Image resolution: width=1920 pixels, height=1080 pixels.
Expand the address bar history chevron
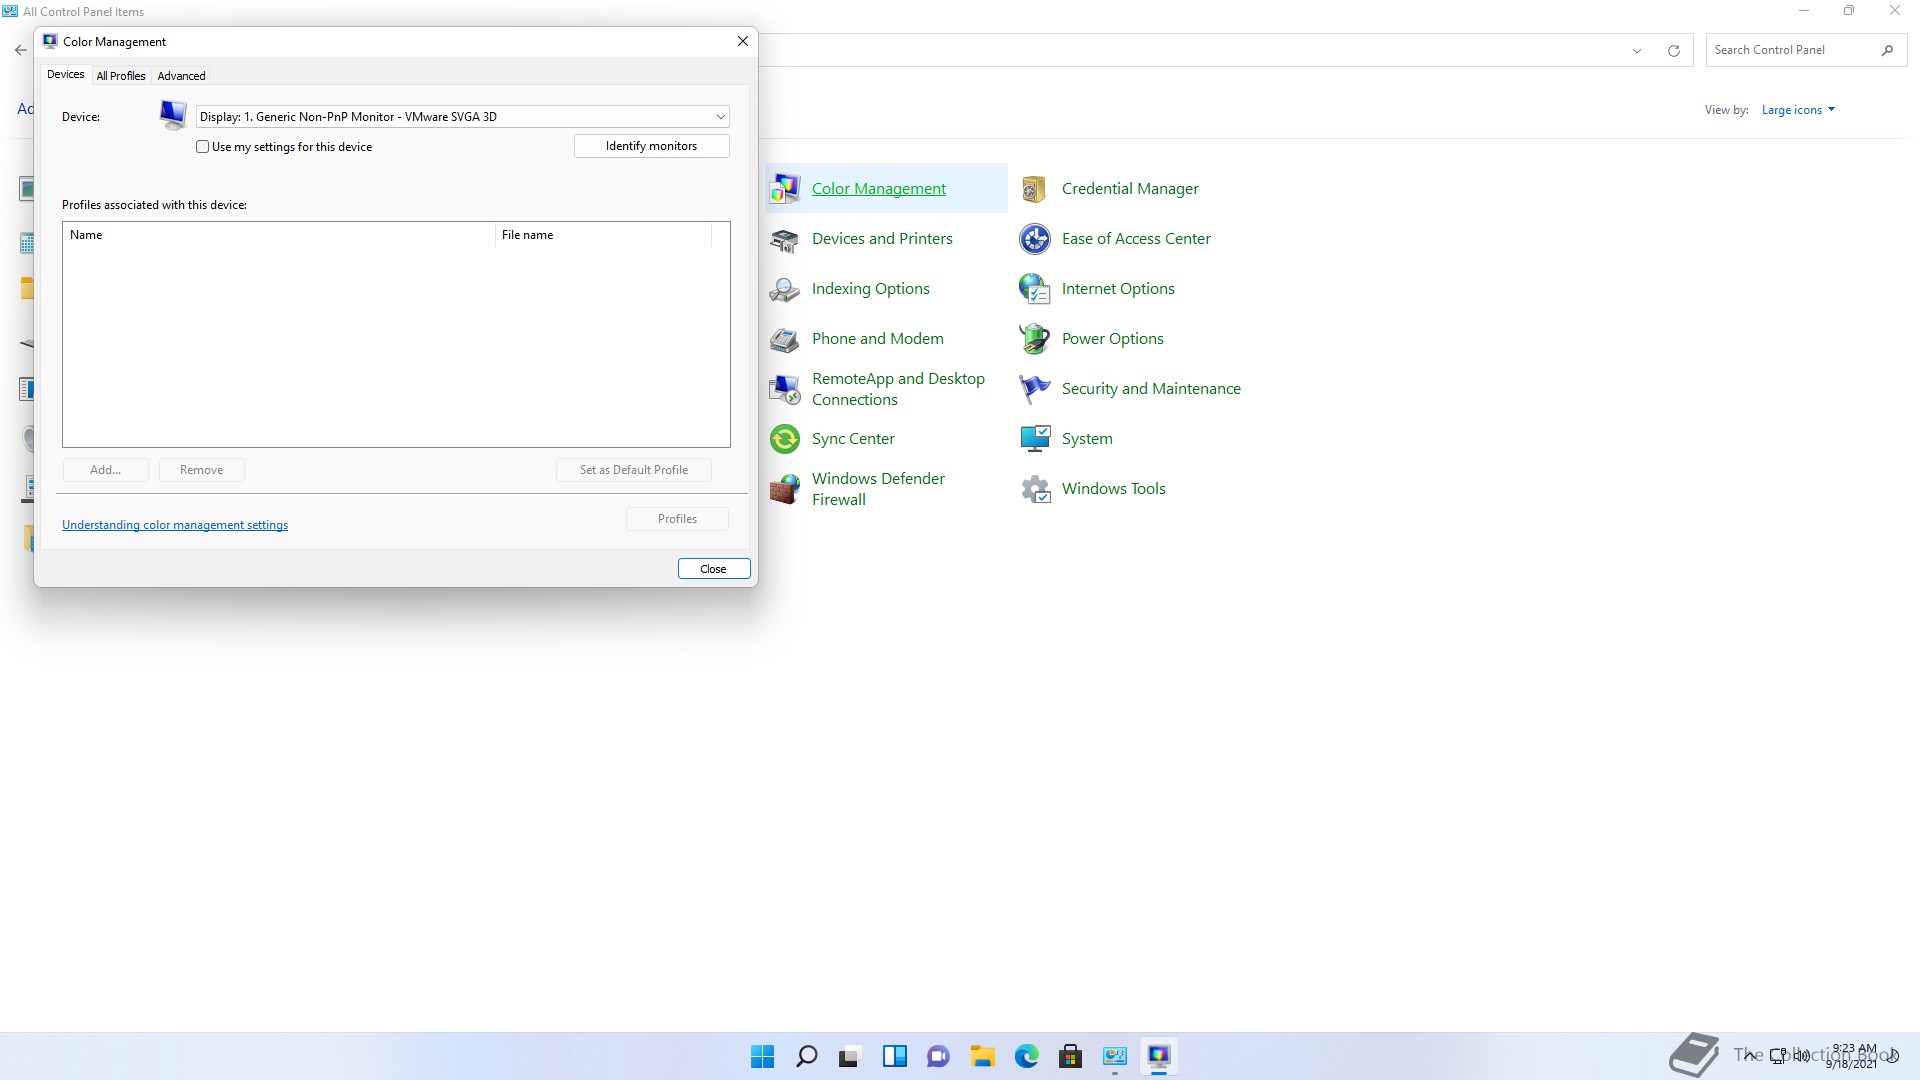(x=1637, y=50)
